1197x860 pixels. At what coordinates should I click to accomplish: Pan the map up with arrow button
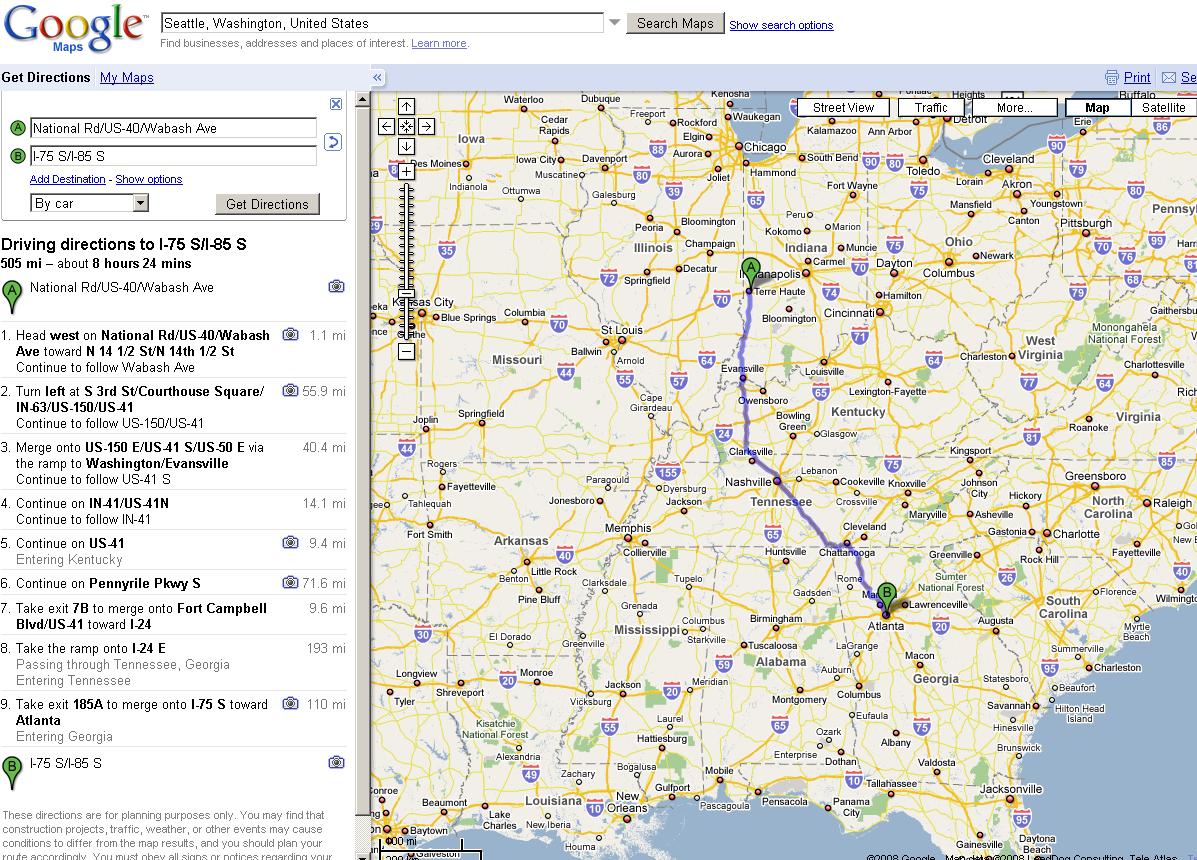click(406, 107)
